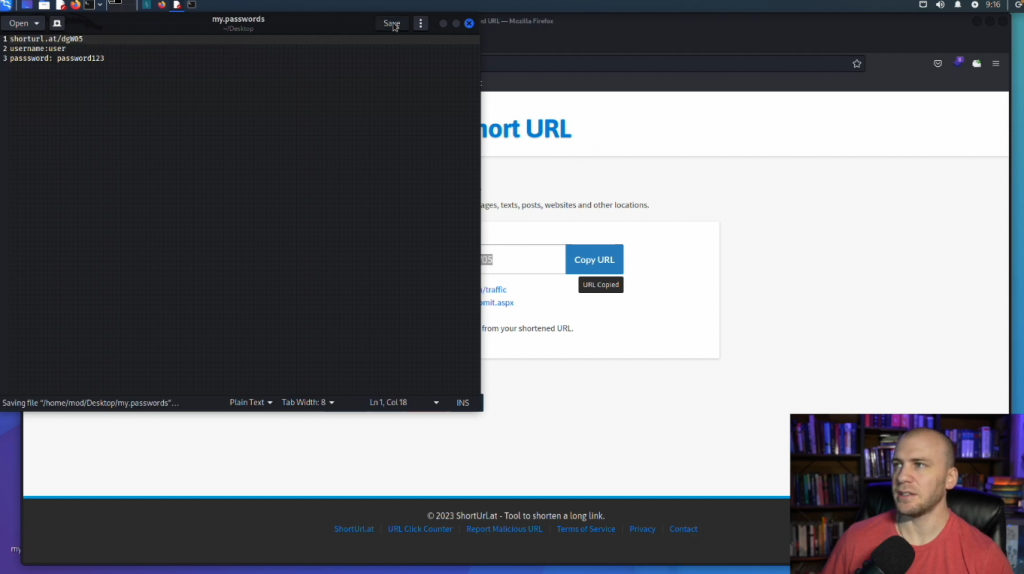Click the log out icon on the panel
The height and width of the screenshot is (574, 1024).
(1018, 5)
